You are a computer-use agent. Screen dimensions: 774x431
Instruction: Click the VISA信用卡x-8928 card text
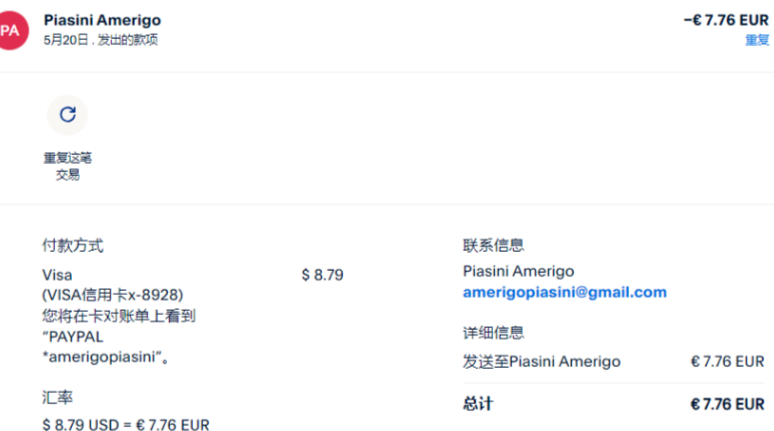pos(112,295)
